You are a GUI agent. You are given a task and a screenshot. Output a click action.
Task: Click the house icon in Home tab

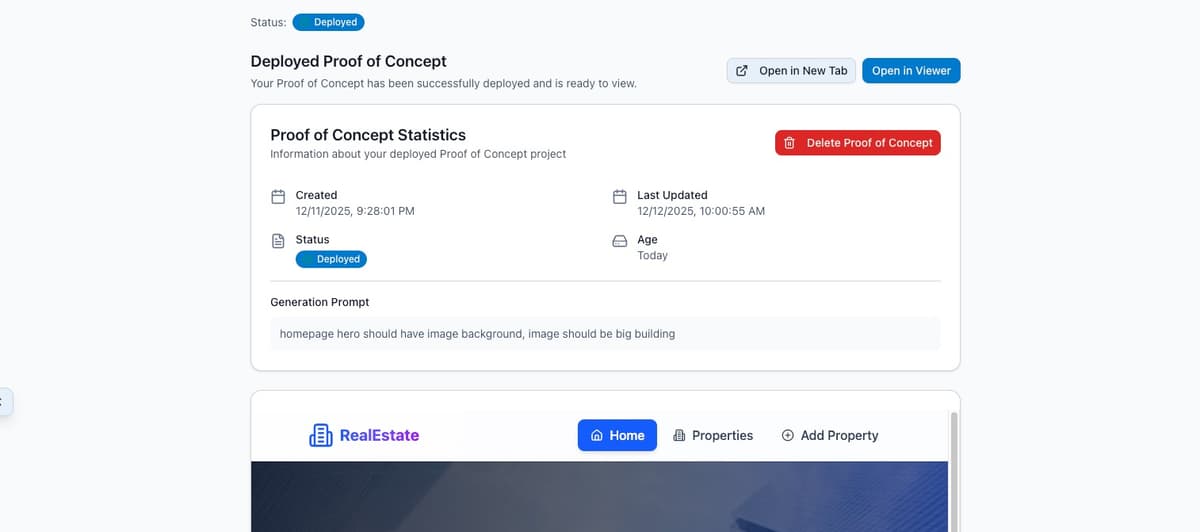click(597, 436)
